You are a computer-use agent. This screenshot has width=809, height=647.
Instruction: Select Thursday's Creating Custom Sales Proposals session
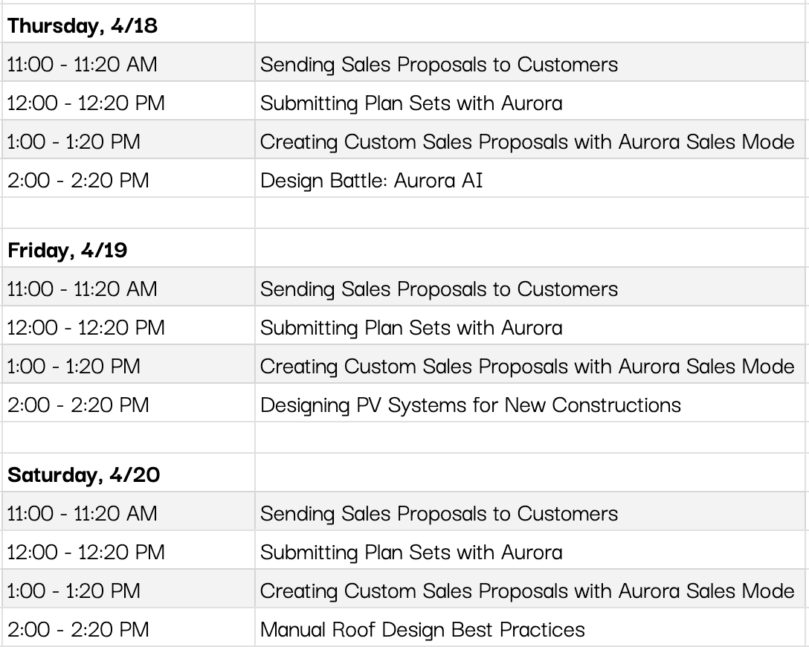[529, 141]
